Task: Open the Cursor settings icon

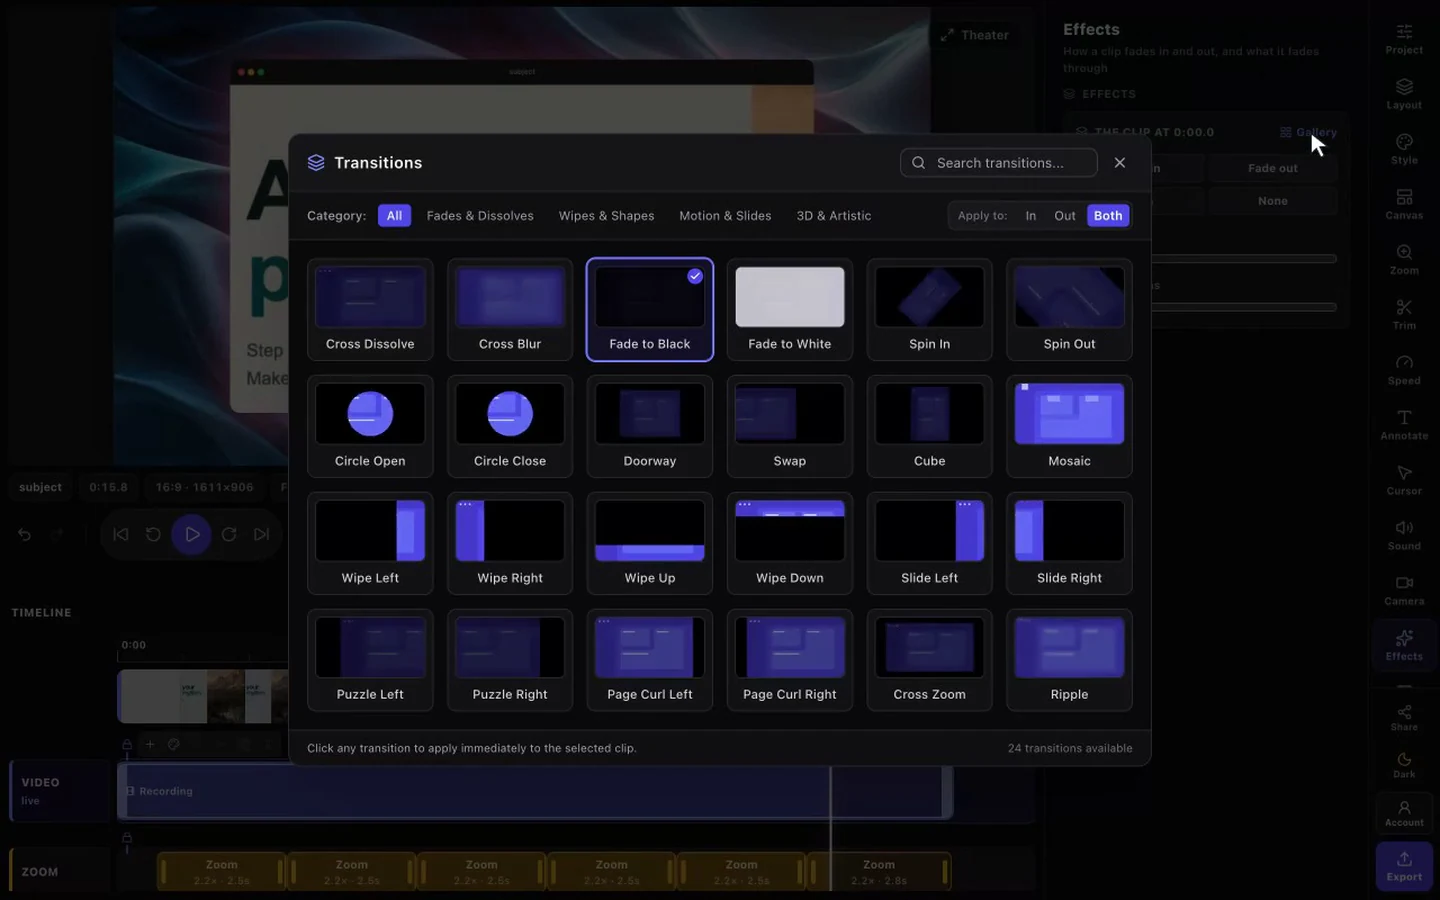Action: click(x=1404, y=478)
